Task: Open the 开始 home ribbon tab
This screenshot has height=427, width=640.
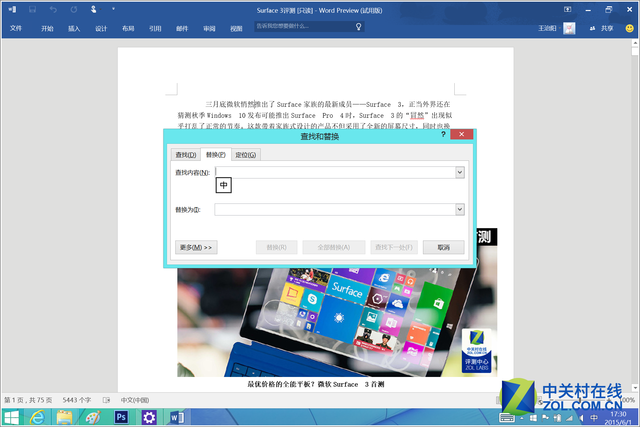Action: coord(47,29)
